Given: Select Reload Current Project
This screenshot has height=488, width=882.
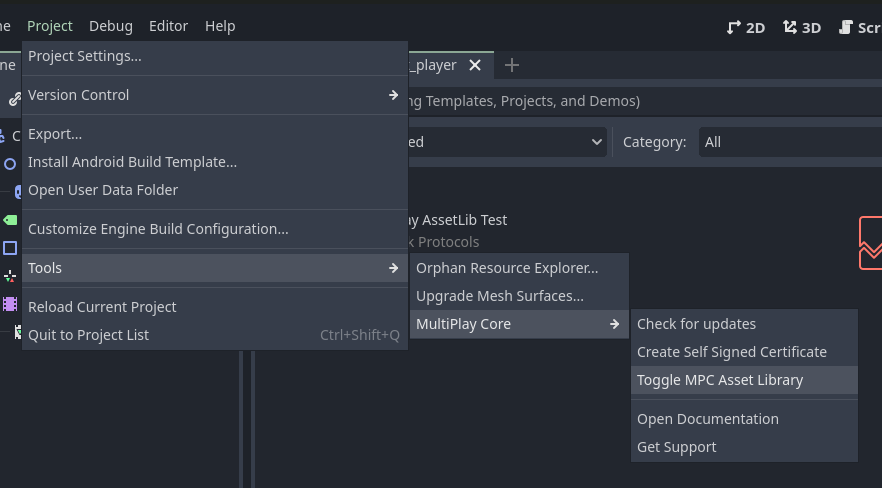Looking at the screenshot, I should [215, 307].
